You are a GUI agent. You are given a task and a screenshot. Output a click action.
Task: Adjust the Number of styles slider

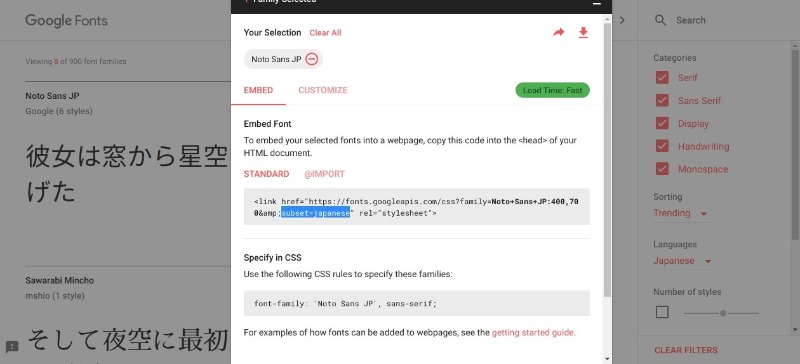pyautogui.click(x=722, y=313)
